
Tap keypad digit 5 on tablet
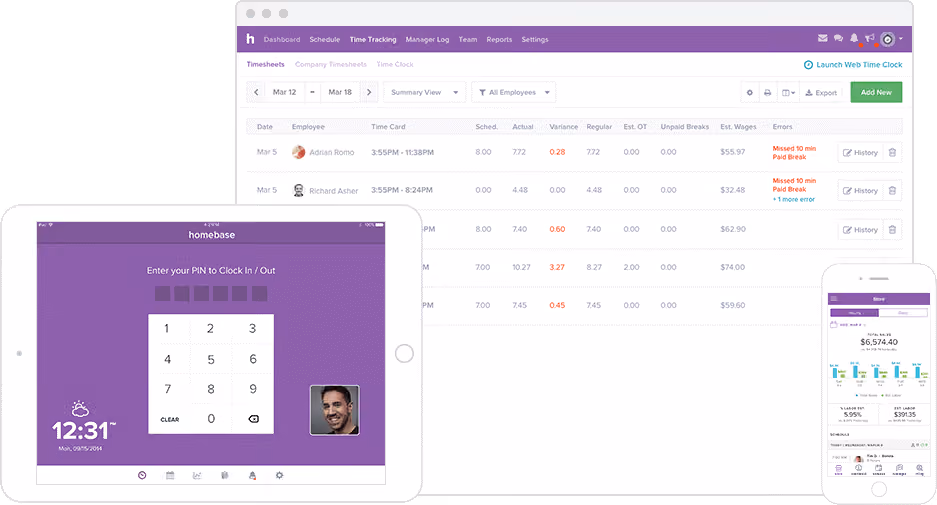coord(211,359)
